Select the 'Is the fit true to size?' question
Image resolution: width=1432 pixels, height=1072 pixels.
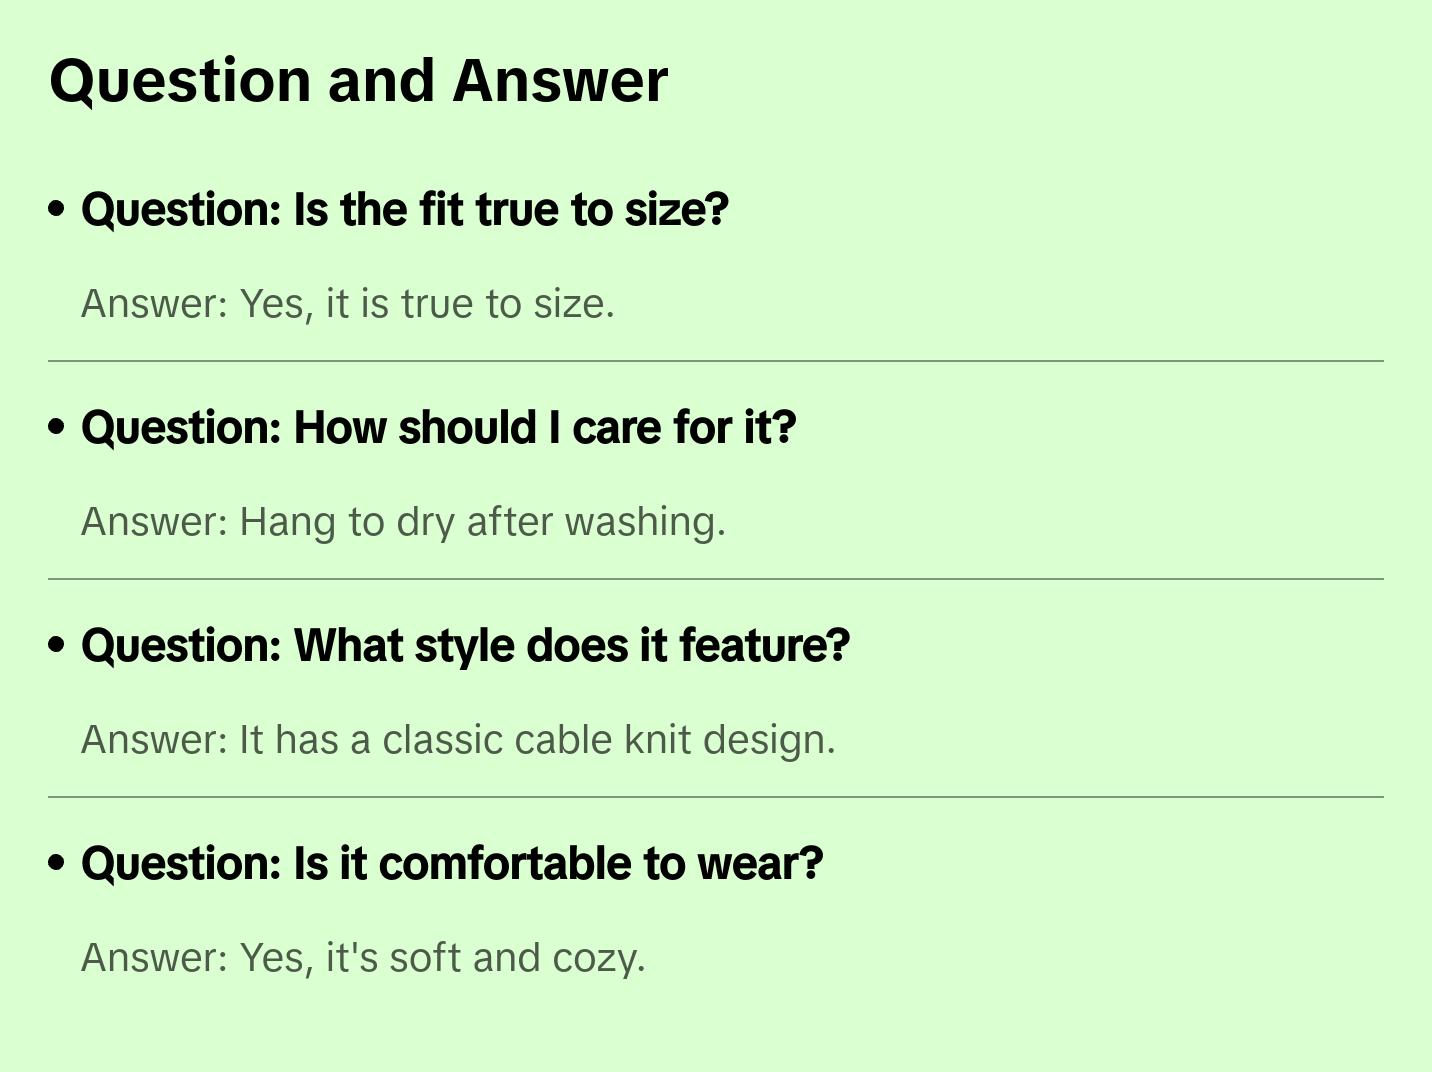[405, 210]
